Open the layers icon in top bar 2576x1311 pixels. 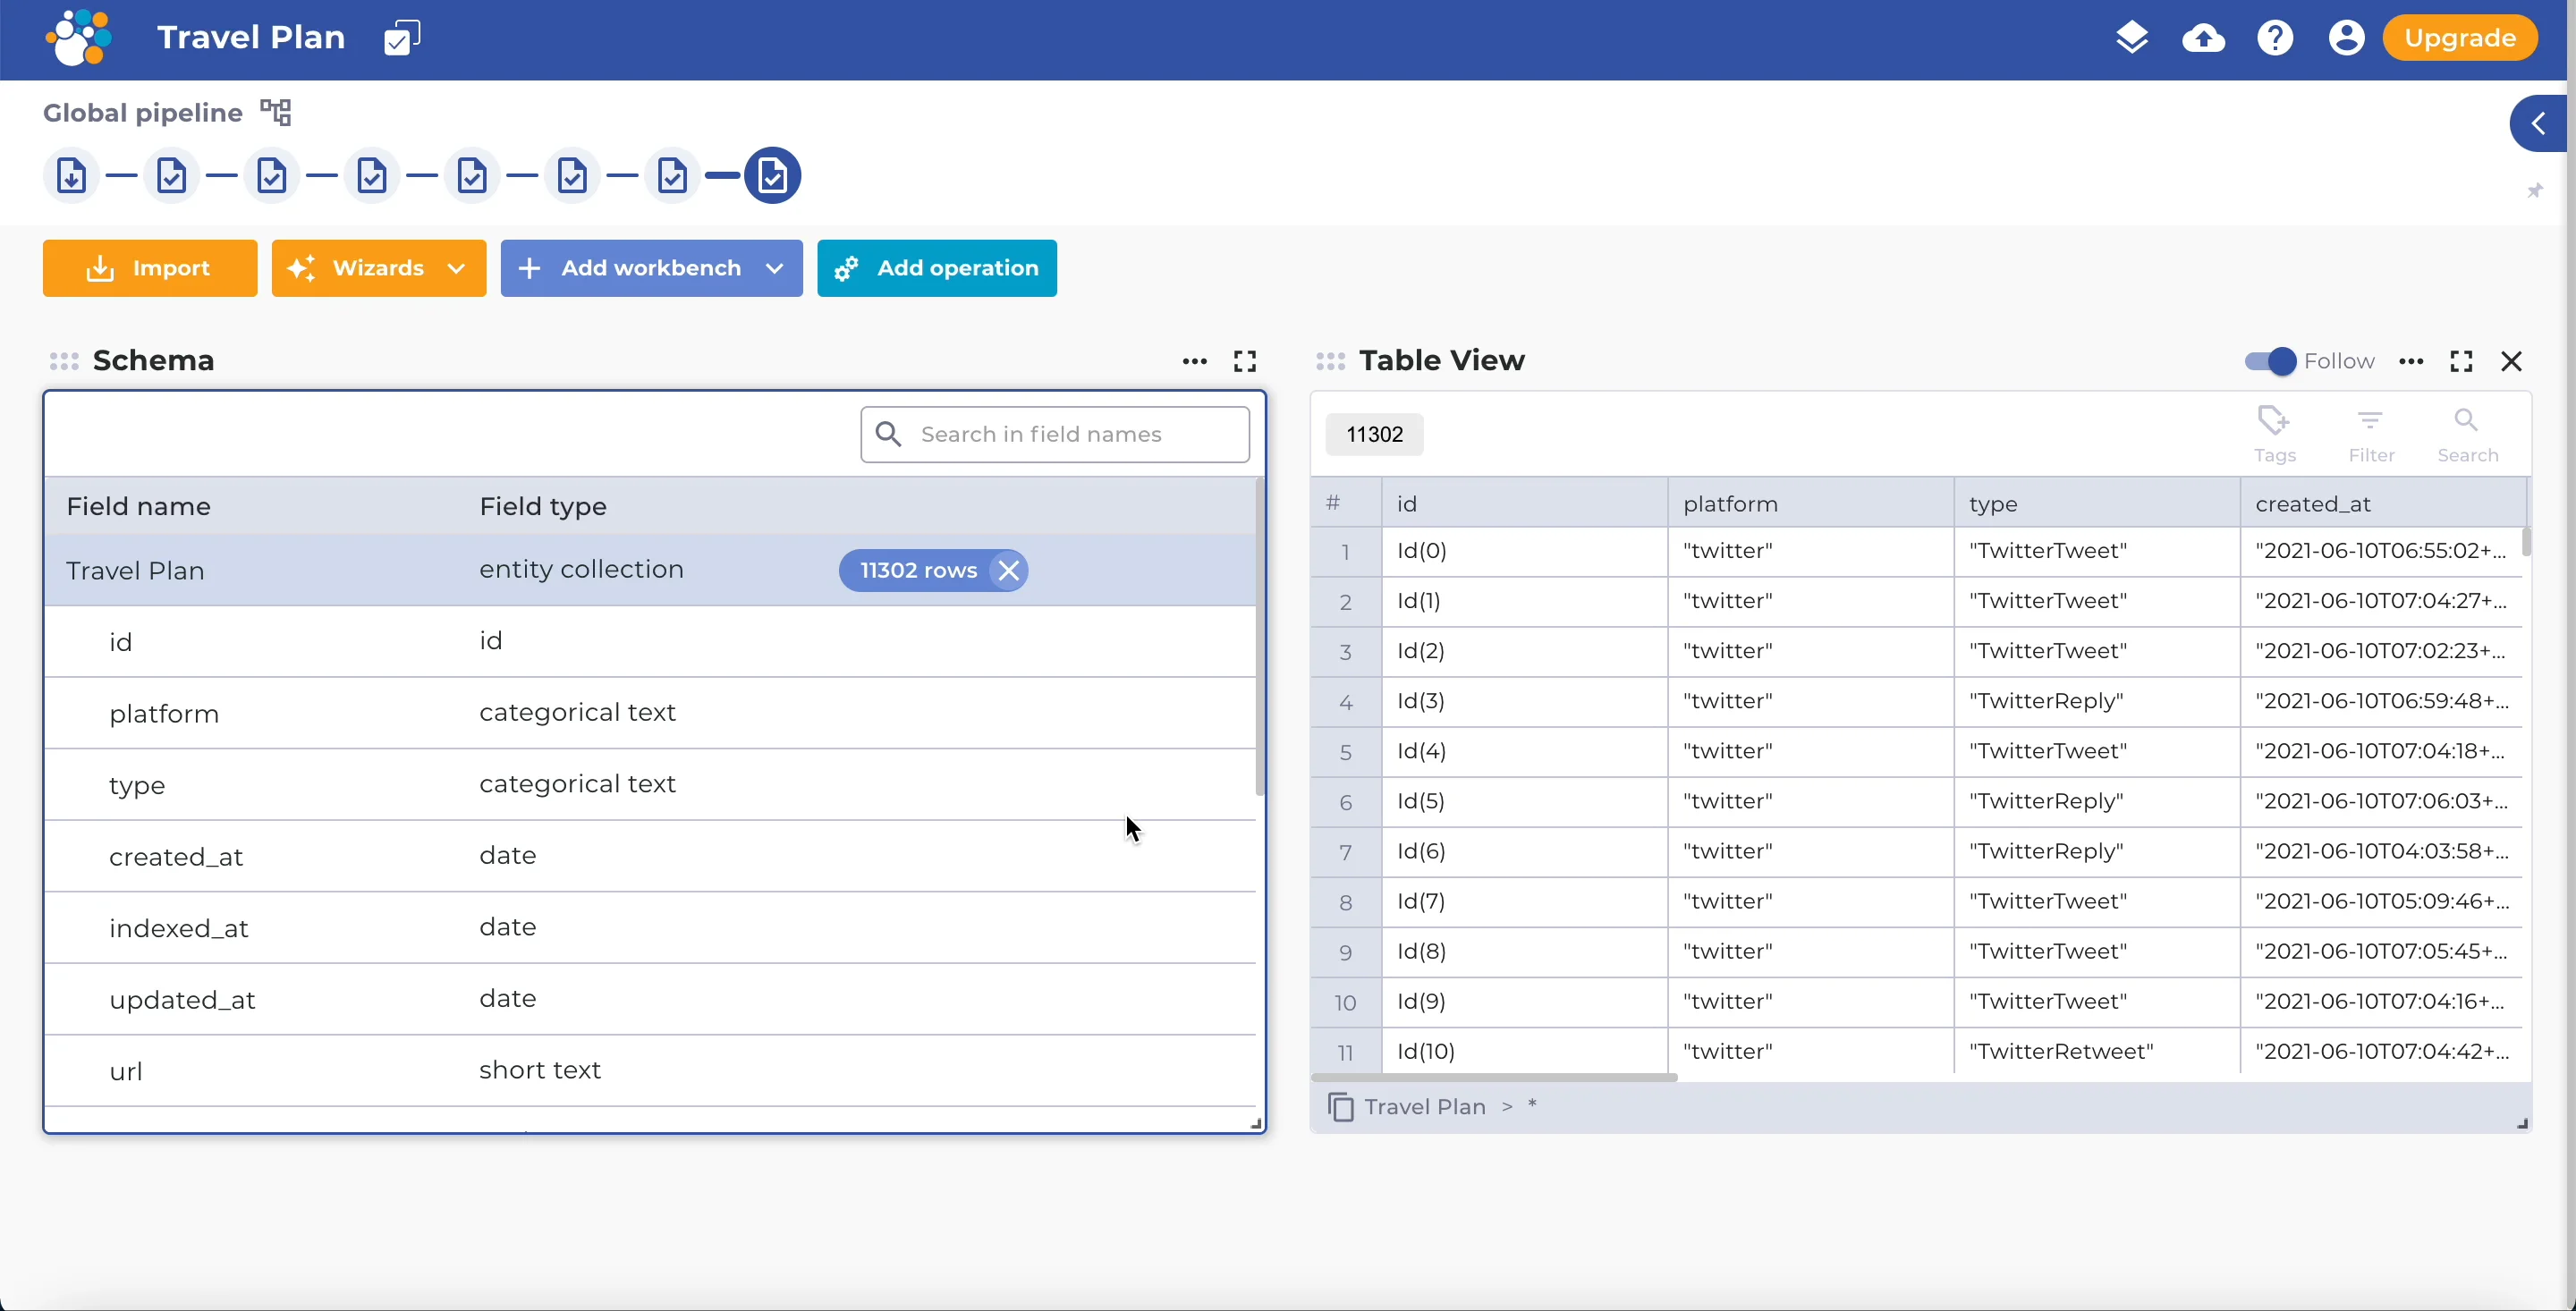(x=2132, y=38)
